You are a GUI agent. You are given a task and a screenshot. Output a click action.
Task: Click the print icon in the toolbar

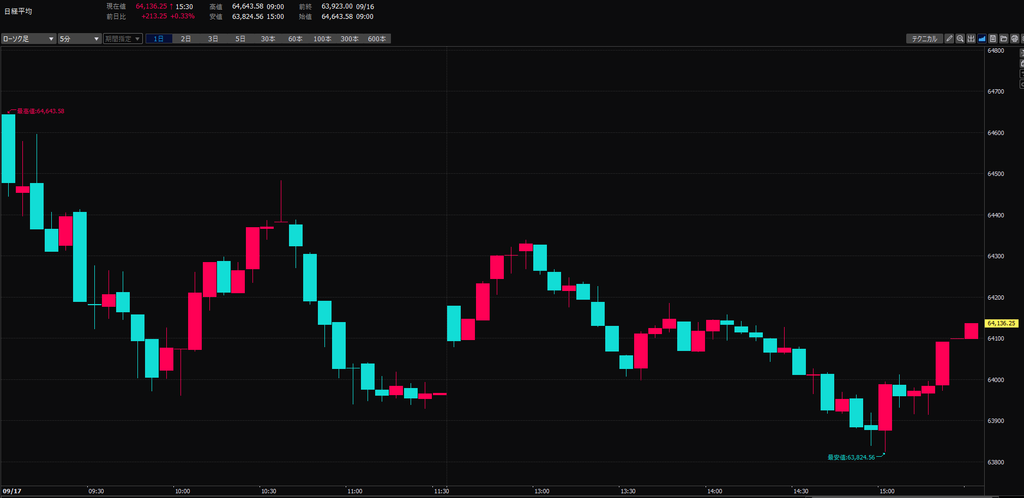[1015, 39]
